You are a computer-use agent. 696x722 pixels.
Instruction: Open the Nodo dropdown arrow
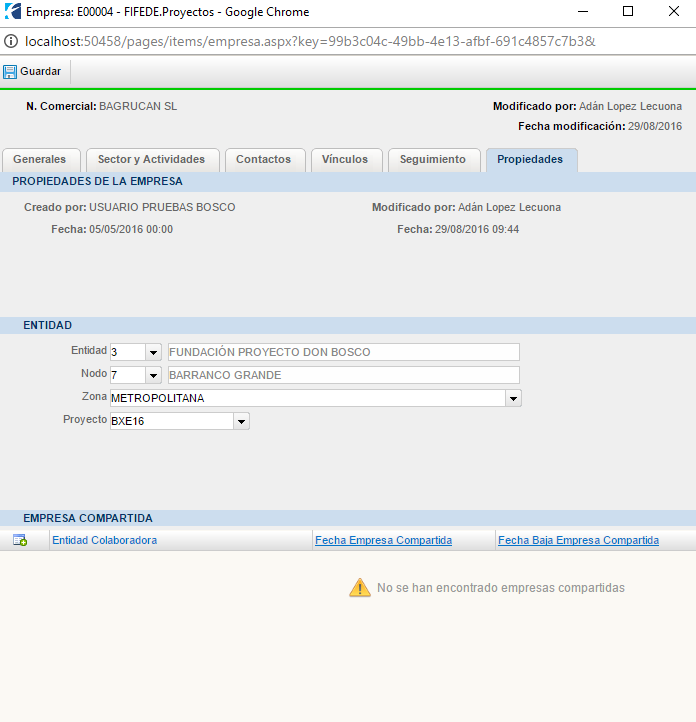153,375
